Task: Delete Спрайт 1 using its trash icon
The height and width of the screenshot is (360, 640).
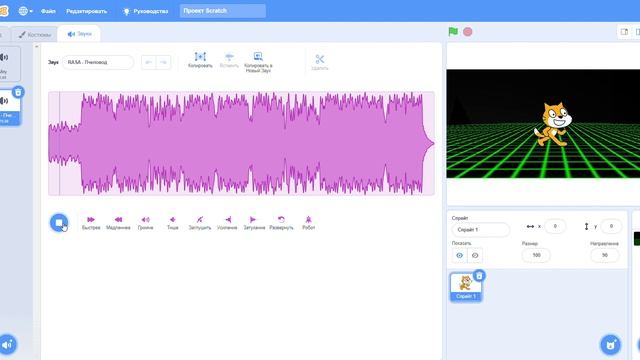Action: point(479,276)
